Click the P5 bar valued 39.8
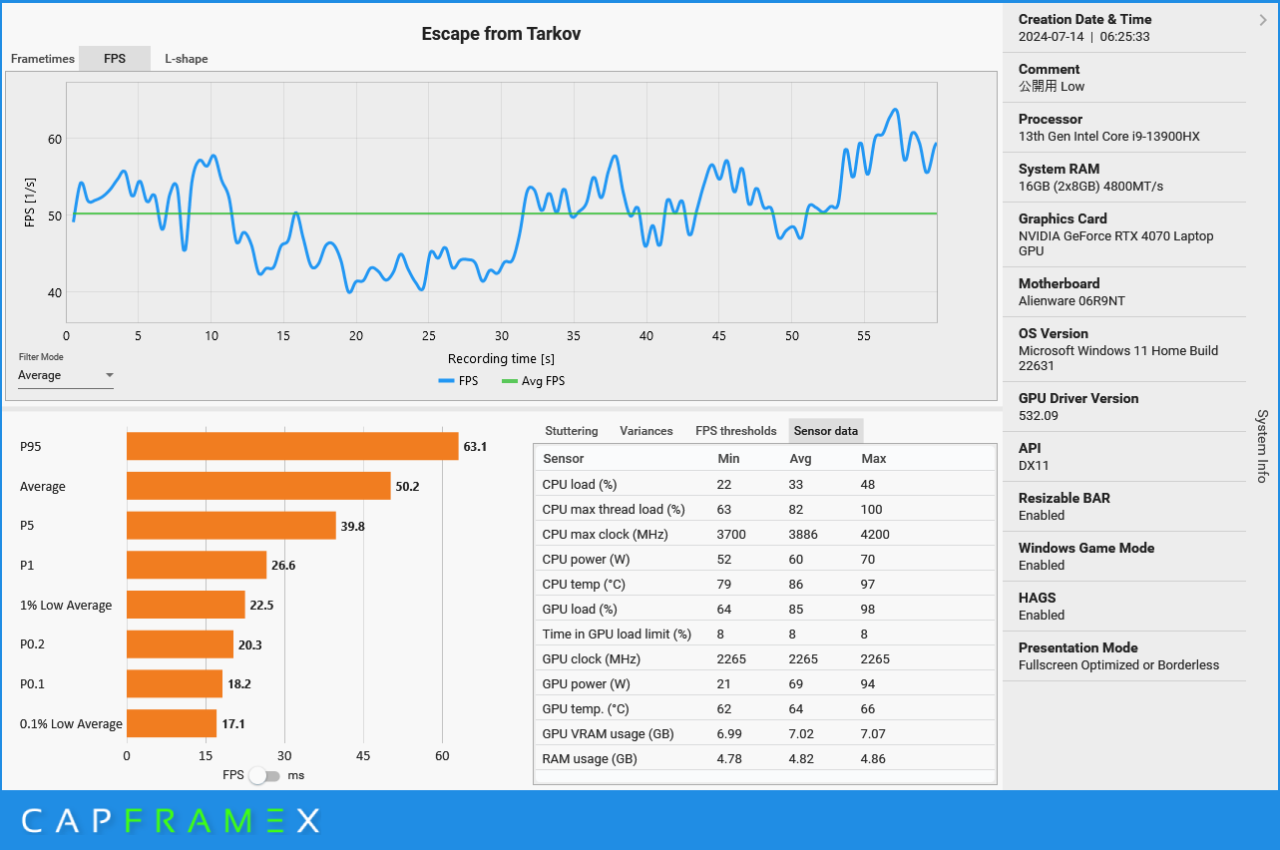Image resolution: width=1280 pixels, height=850 pixels. coord(231,526)
